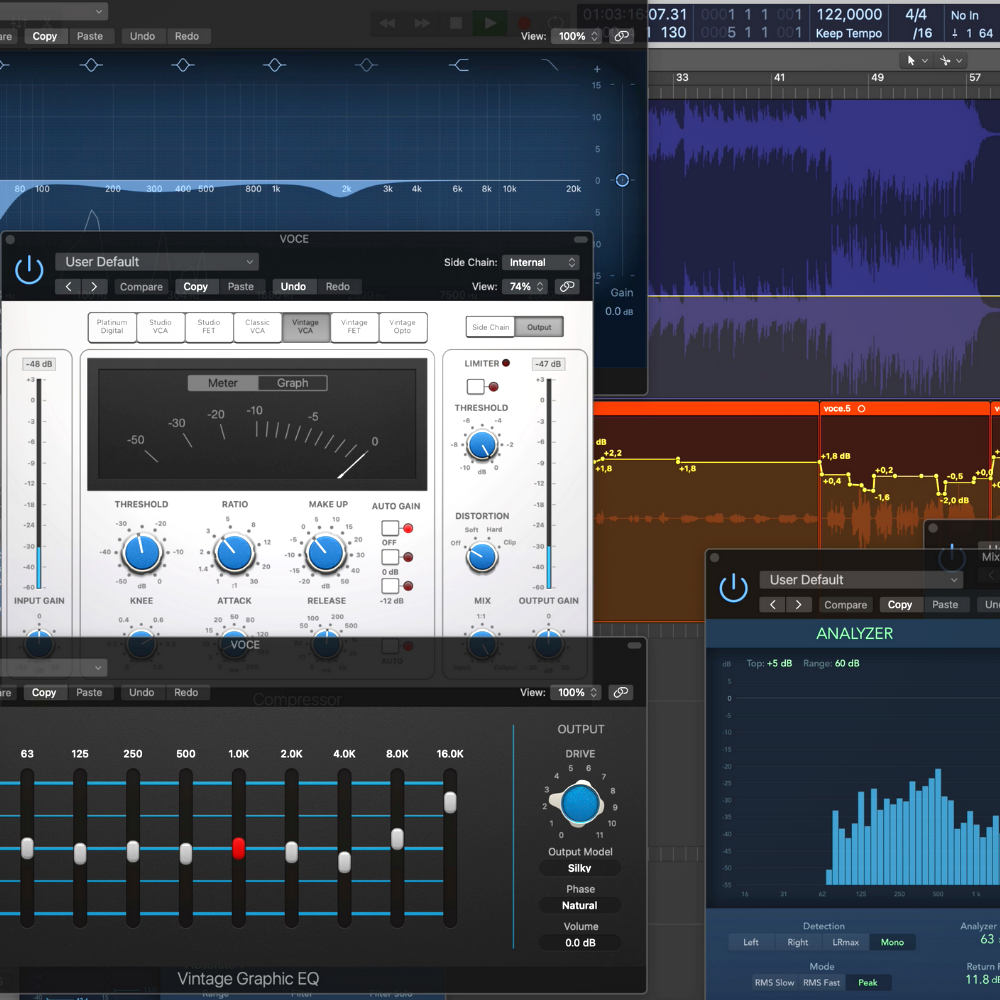Viewport: 1000px width, 1000px height.
Task: Select RMS Fast analyzer mode
Action: (821, 982)
